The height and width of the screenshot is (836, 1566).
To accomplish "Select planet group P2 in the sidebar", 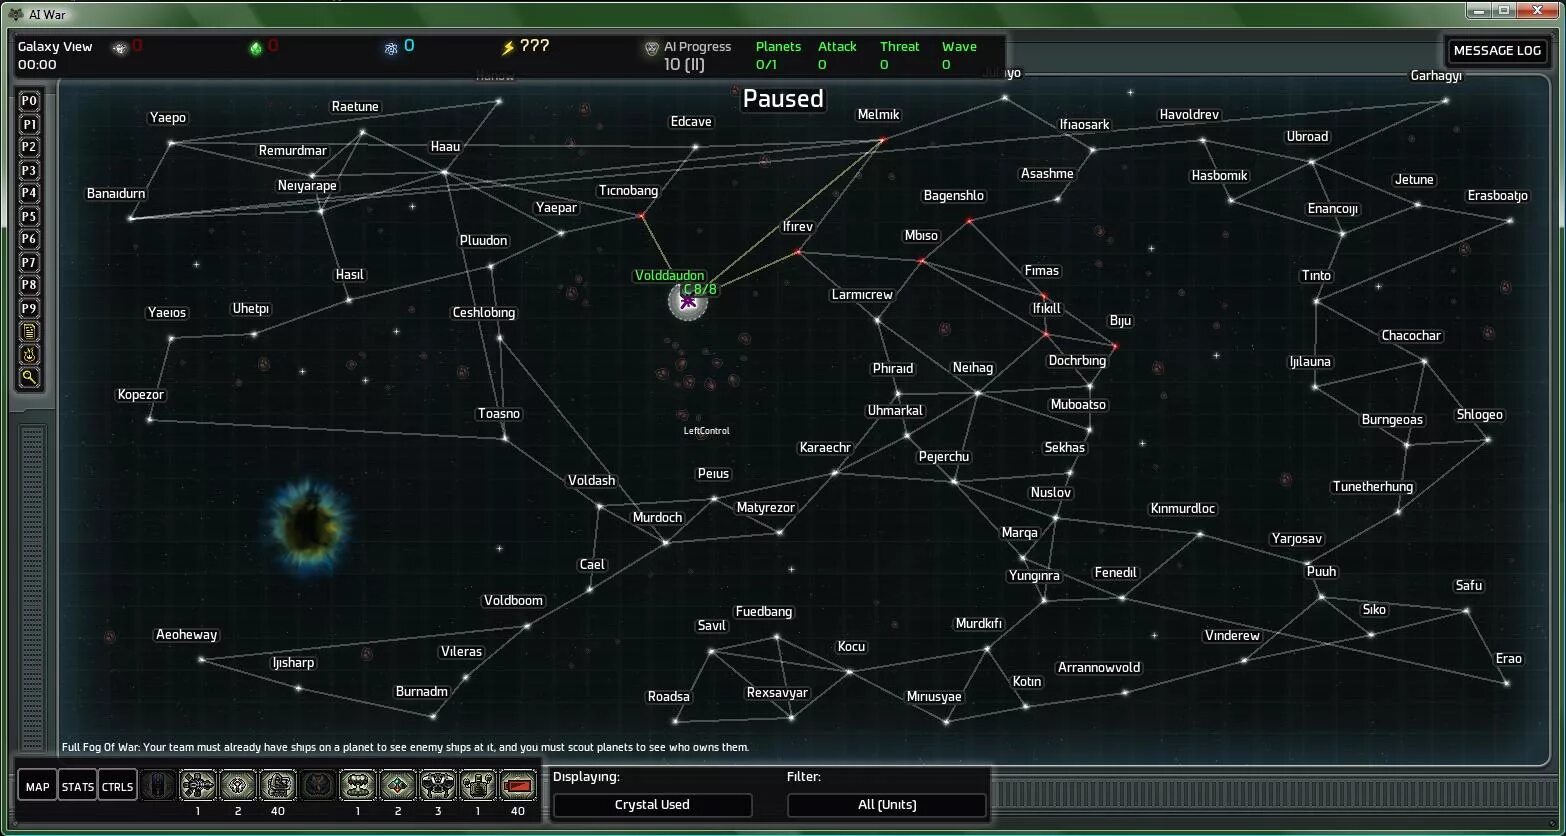I will click(29, 147).
